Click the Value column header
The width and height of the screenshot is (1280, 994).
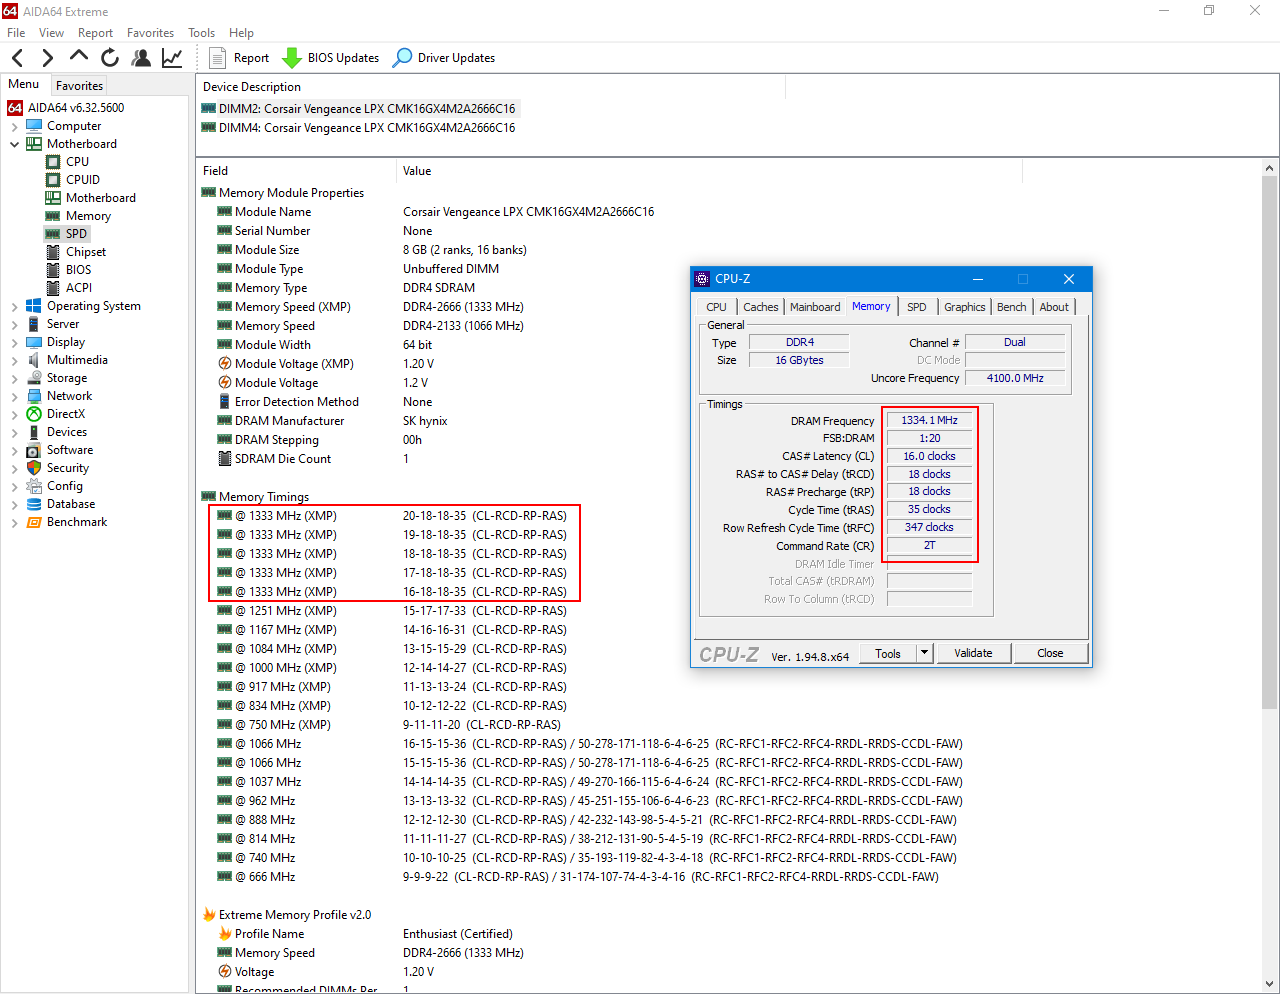coord(710,171)
